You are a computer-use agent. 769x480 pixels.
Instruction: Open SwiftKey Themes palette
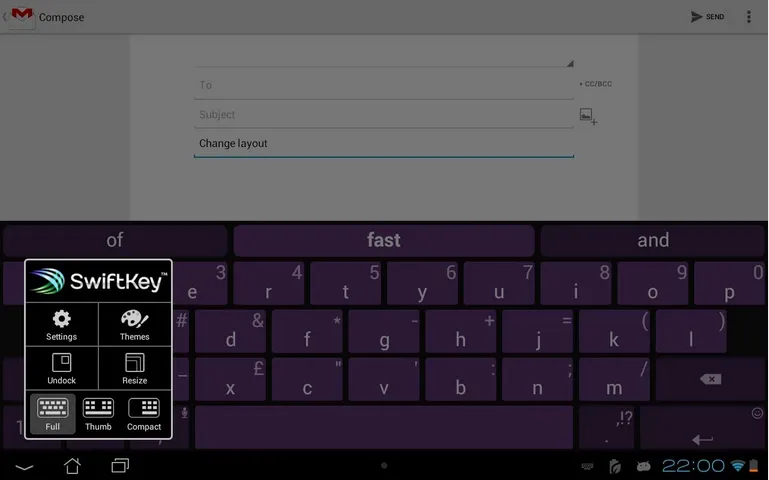(x=135, y=325)
